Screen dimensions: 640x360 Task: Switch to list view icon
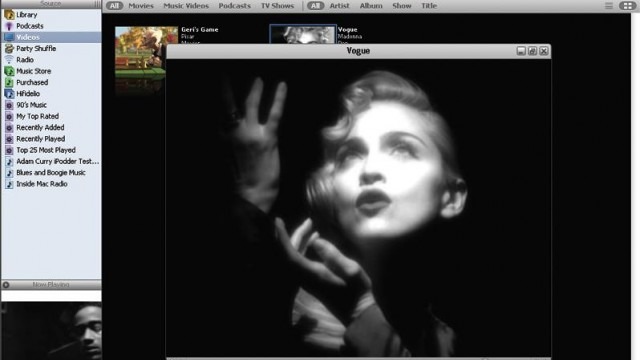point(609,6)
